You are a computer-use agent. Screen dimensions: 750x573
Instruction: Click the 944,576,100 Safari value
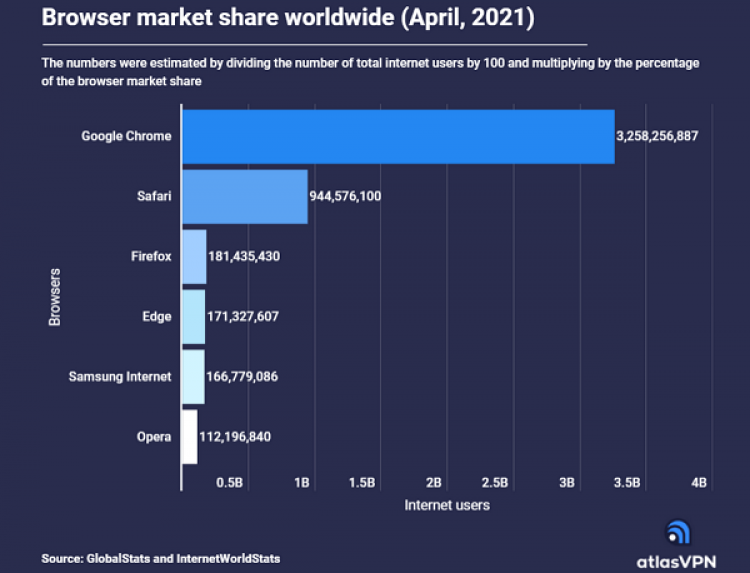point(345,196)
